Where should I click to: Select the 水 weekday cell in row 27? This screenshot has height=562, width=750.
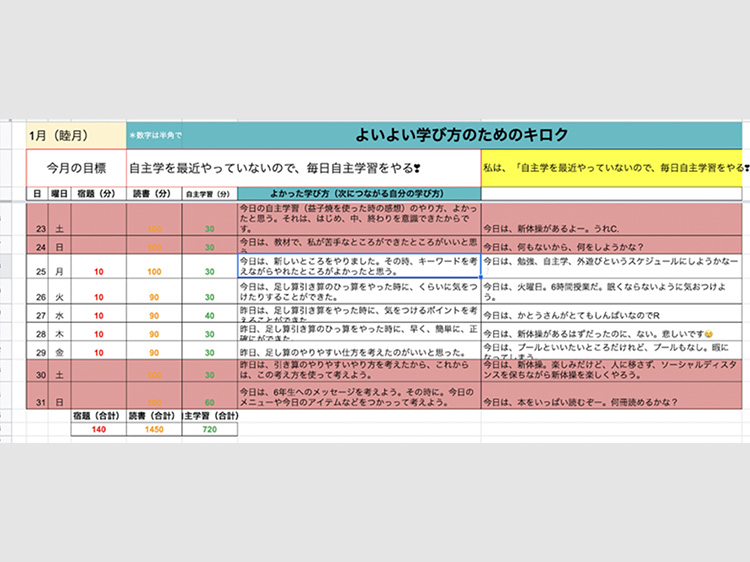pos(59,313)
